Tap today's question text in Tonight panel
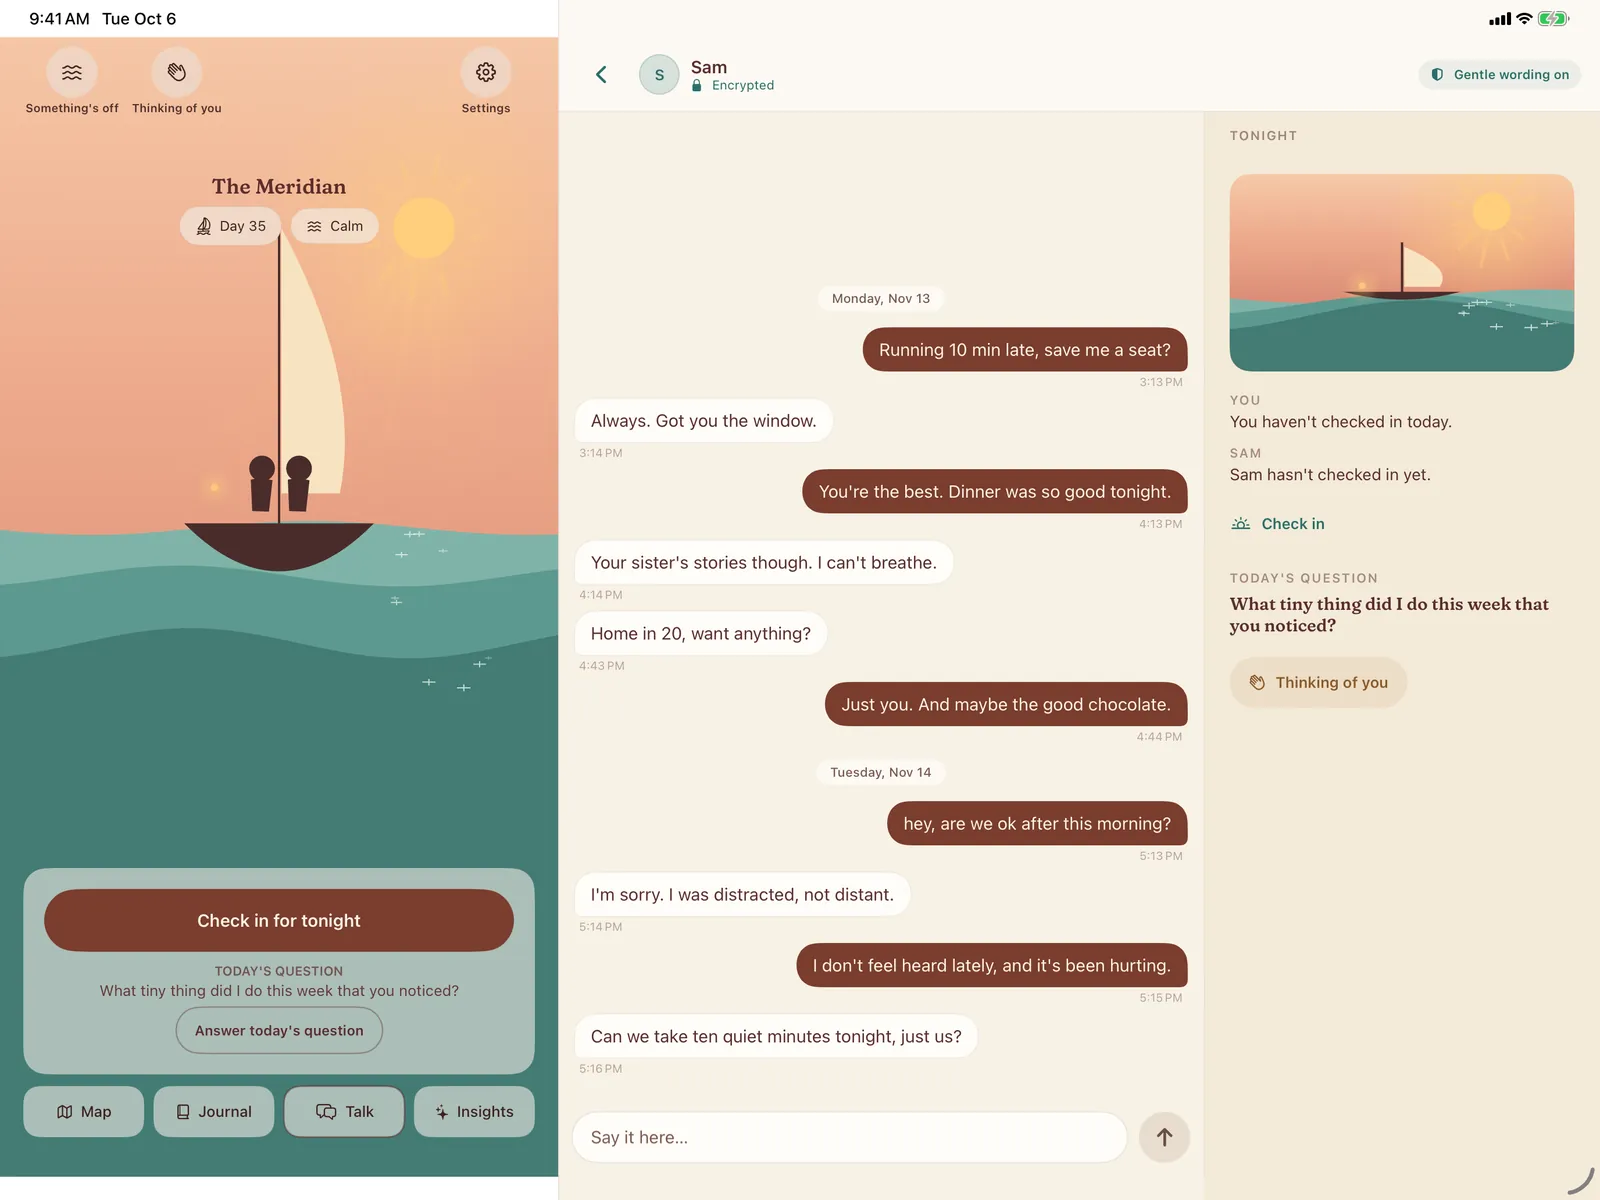 (1389, 615)
